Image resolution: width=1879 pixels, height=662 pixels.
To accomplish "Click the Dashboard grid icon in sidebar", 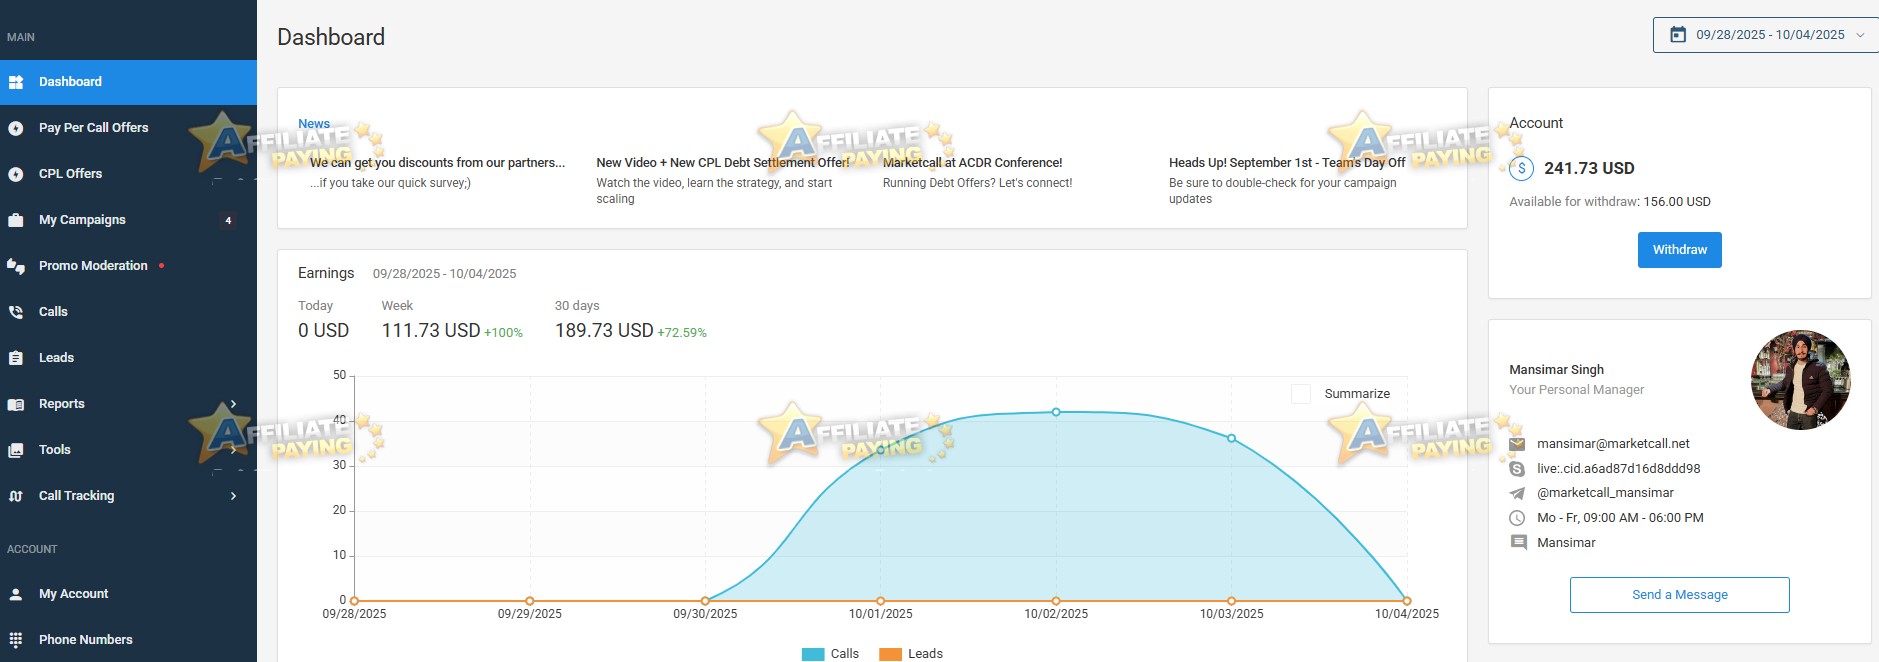I will pos(16,82).
